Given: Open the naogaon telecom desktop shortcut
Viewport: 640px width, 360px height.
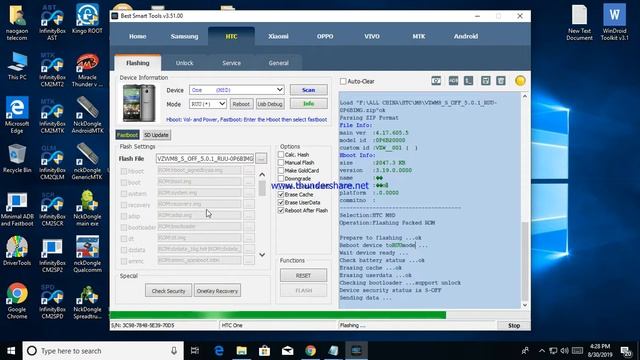Looking at the screenshot, I should click(x=17, y=23).
